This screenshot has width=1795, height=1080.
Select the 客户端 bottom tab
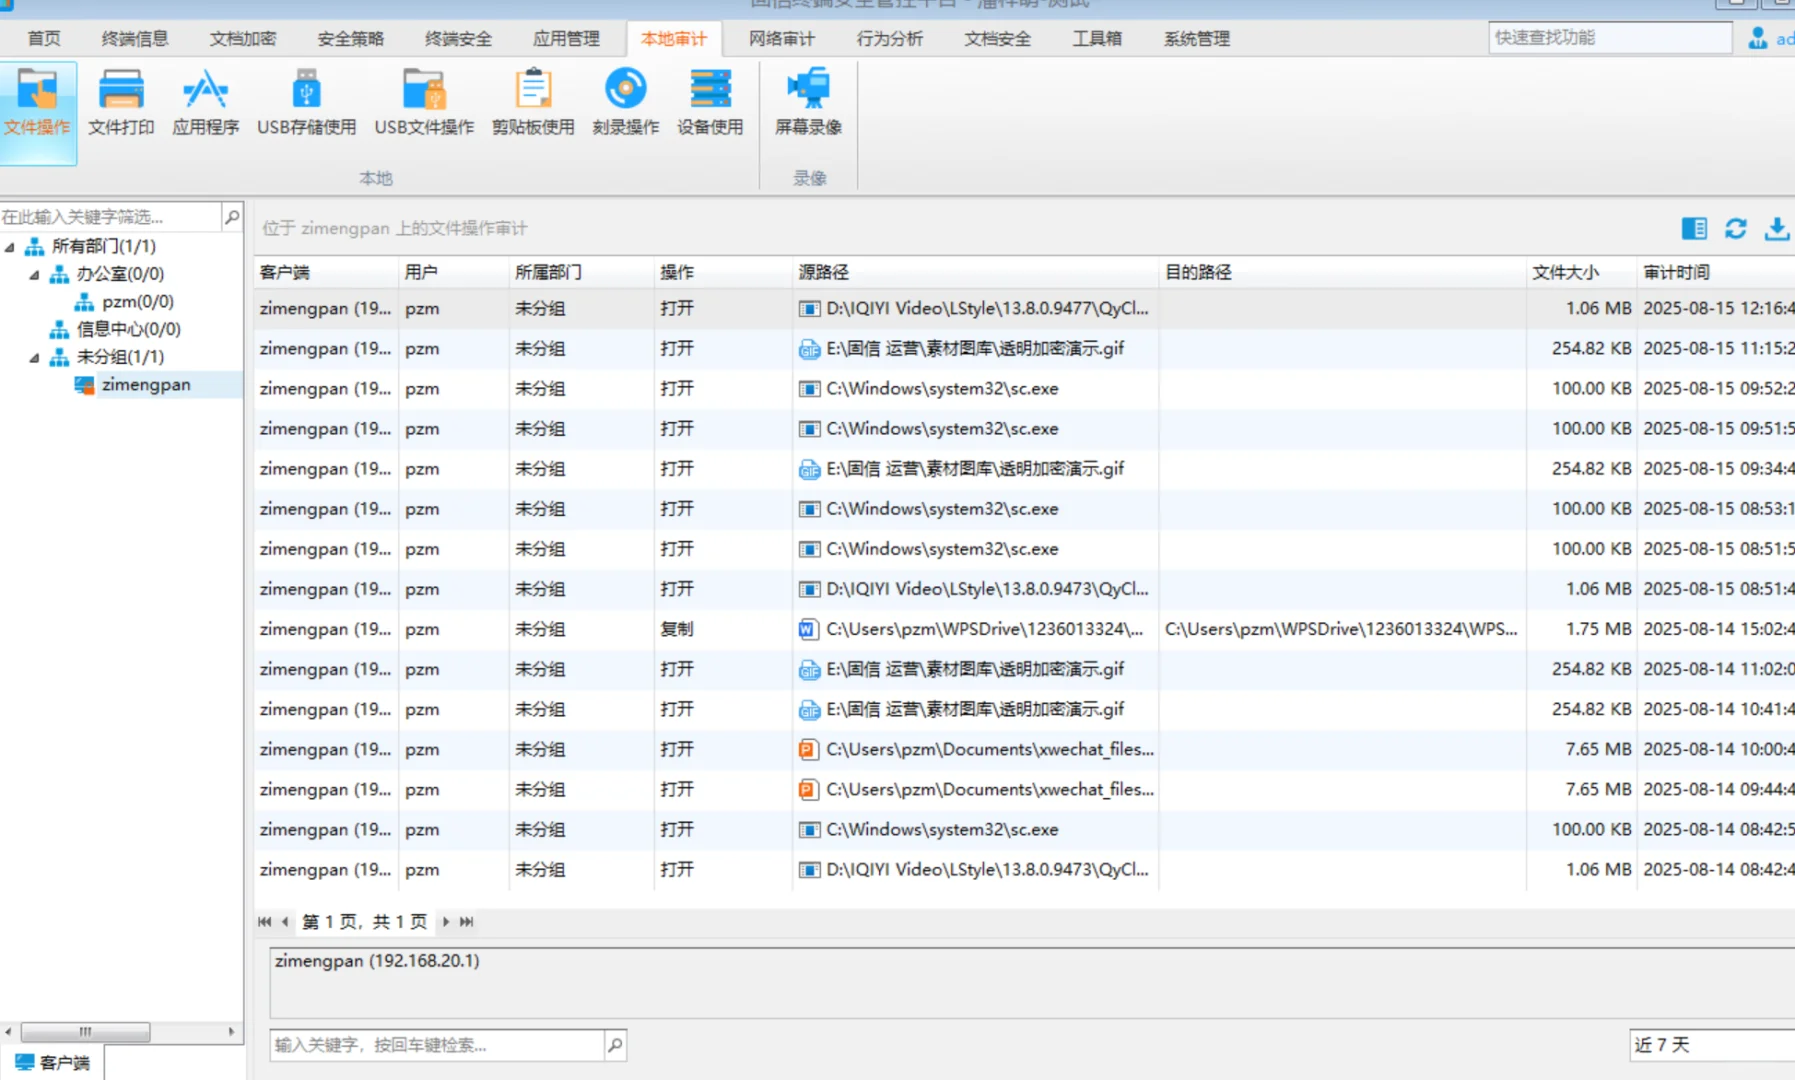click(x=53, y=1062)
